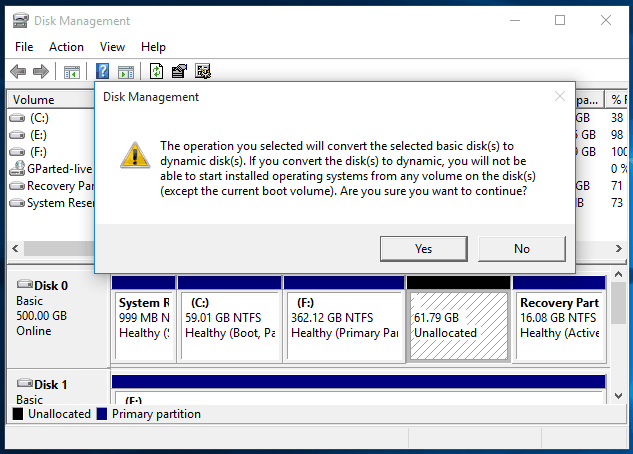Confirm conversion with the Yes button

point(424,249)
